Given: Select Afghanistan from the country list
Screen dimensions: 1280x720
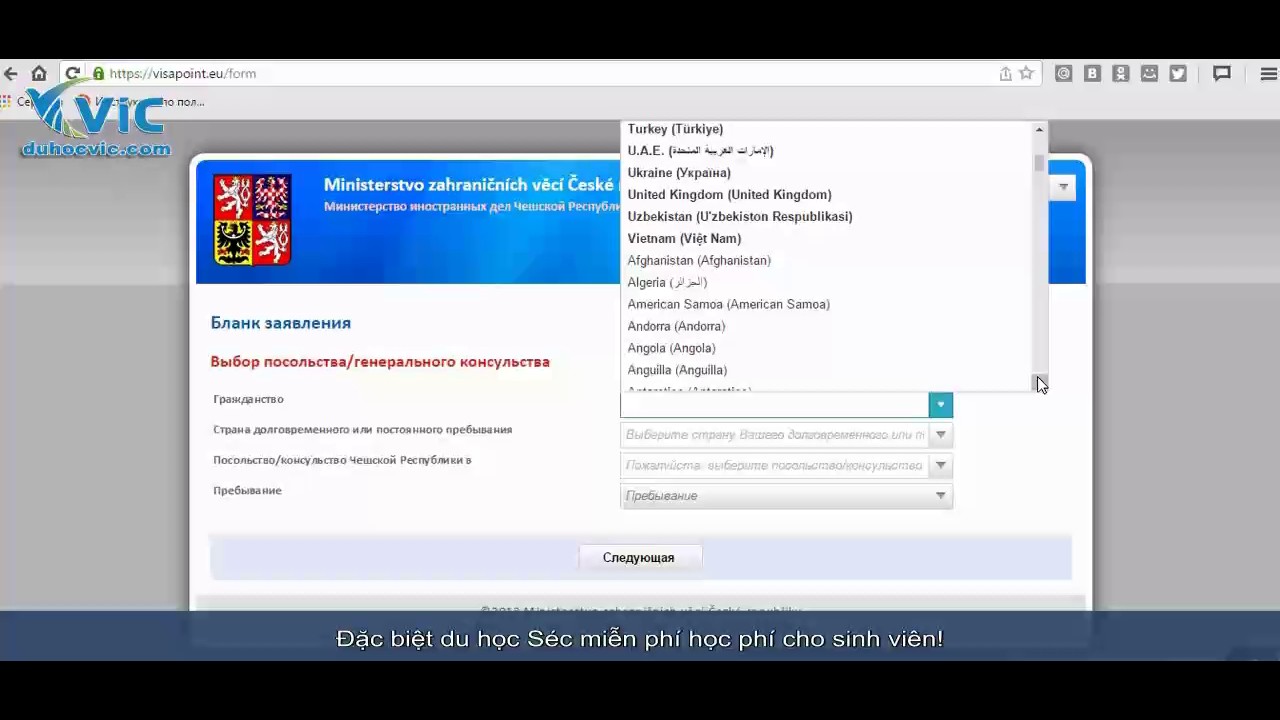Looking at the screenshot, I should point(826,261).
